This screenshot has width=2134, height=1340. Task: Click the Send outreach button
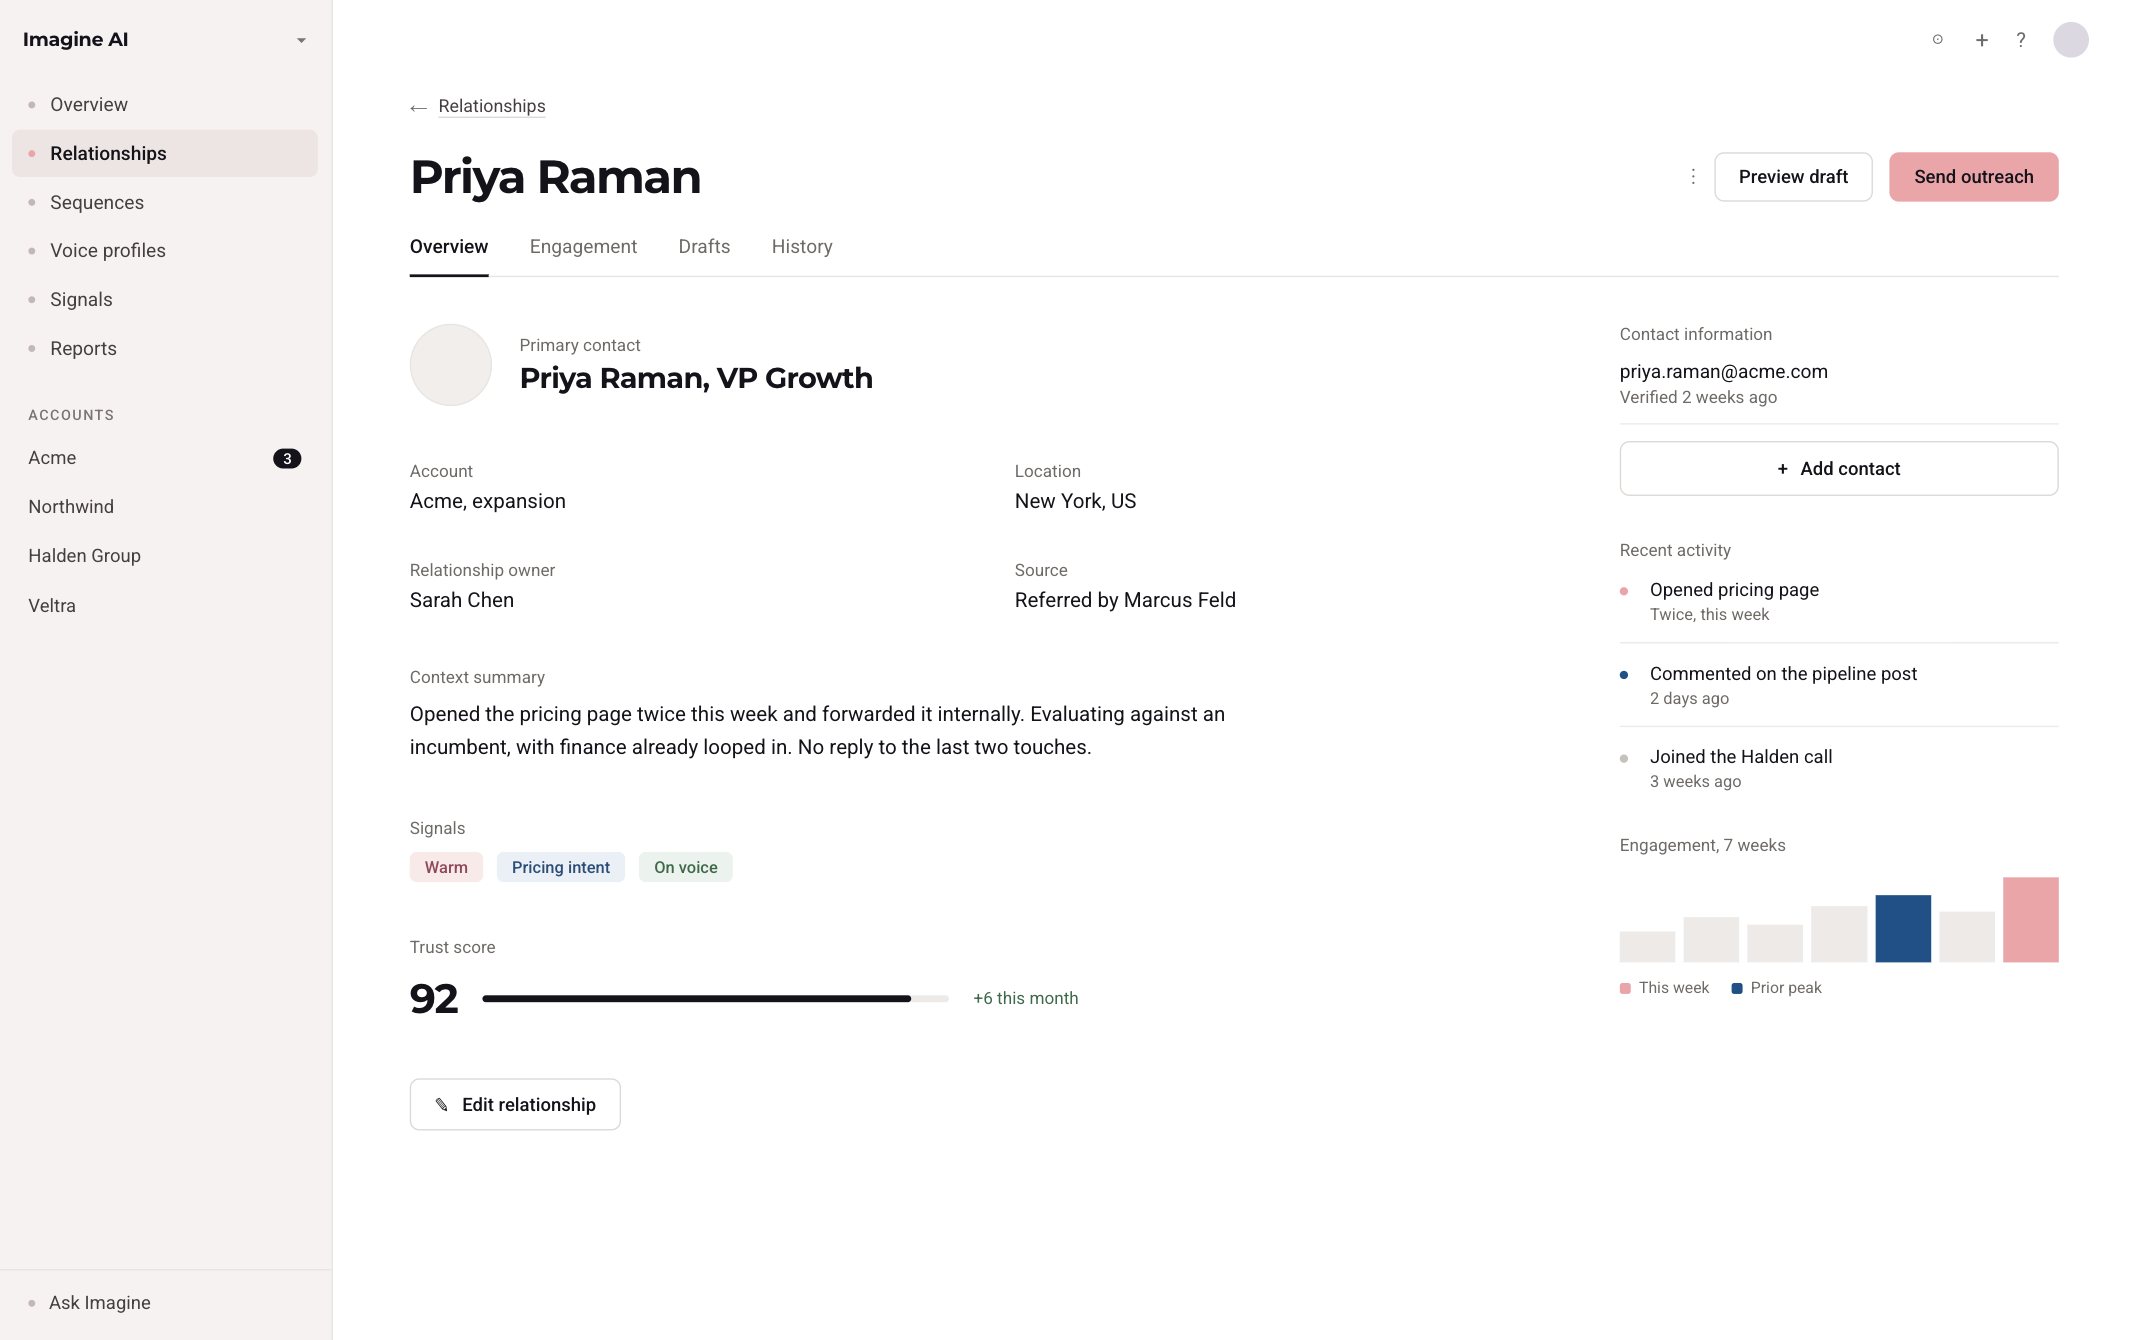pyautogui.click(x=1973, y=177)
